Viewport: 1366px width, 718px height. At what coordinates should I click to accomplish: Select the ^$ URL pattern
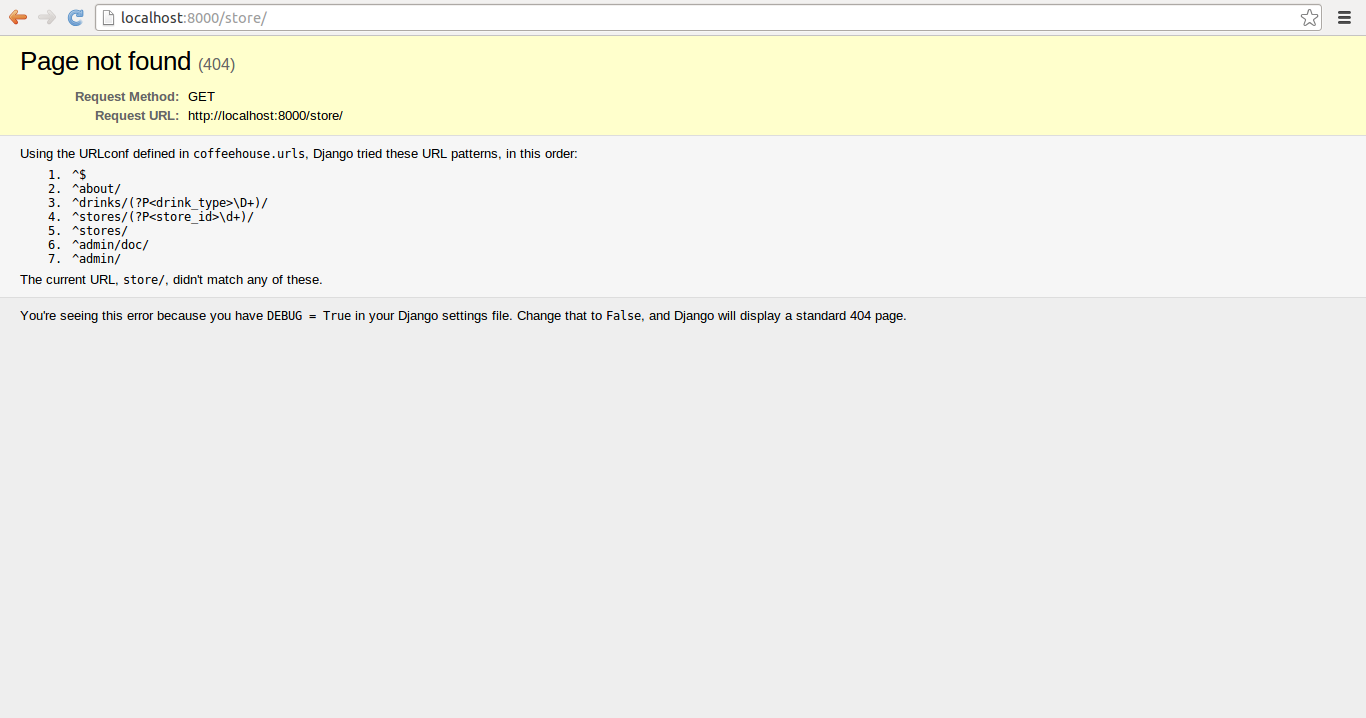click(x=79, y=175)
